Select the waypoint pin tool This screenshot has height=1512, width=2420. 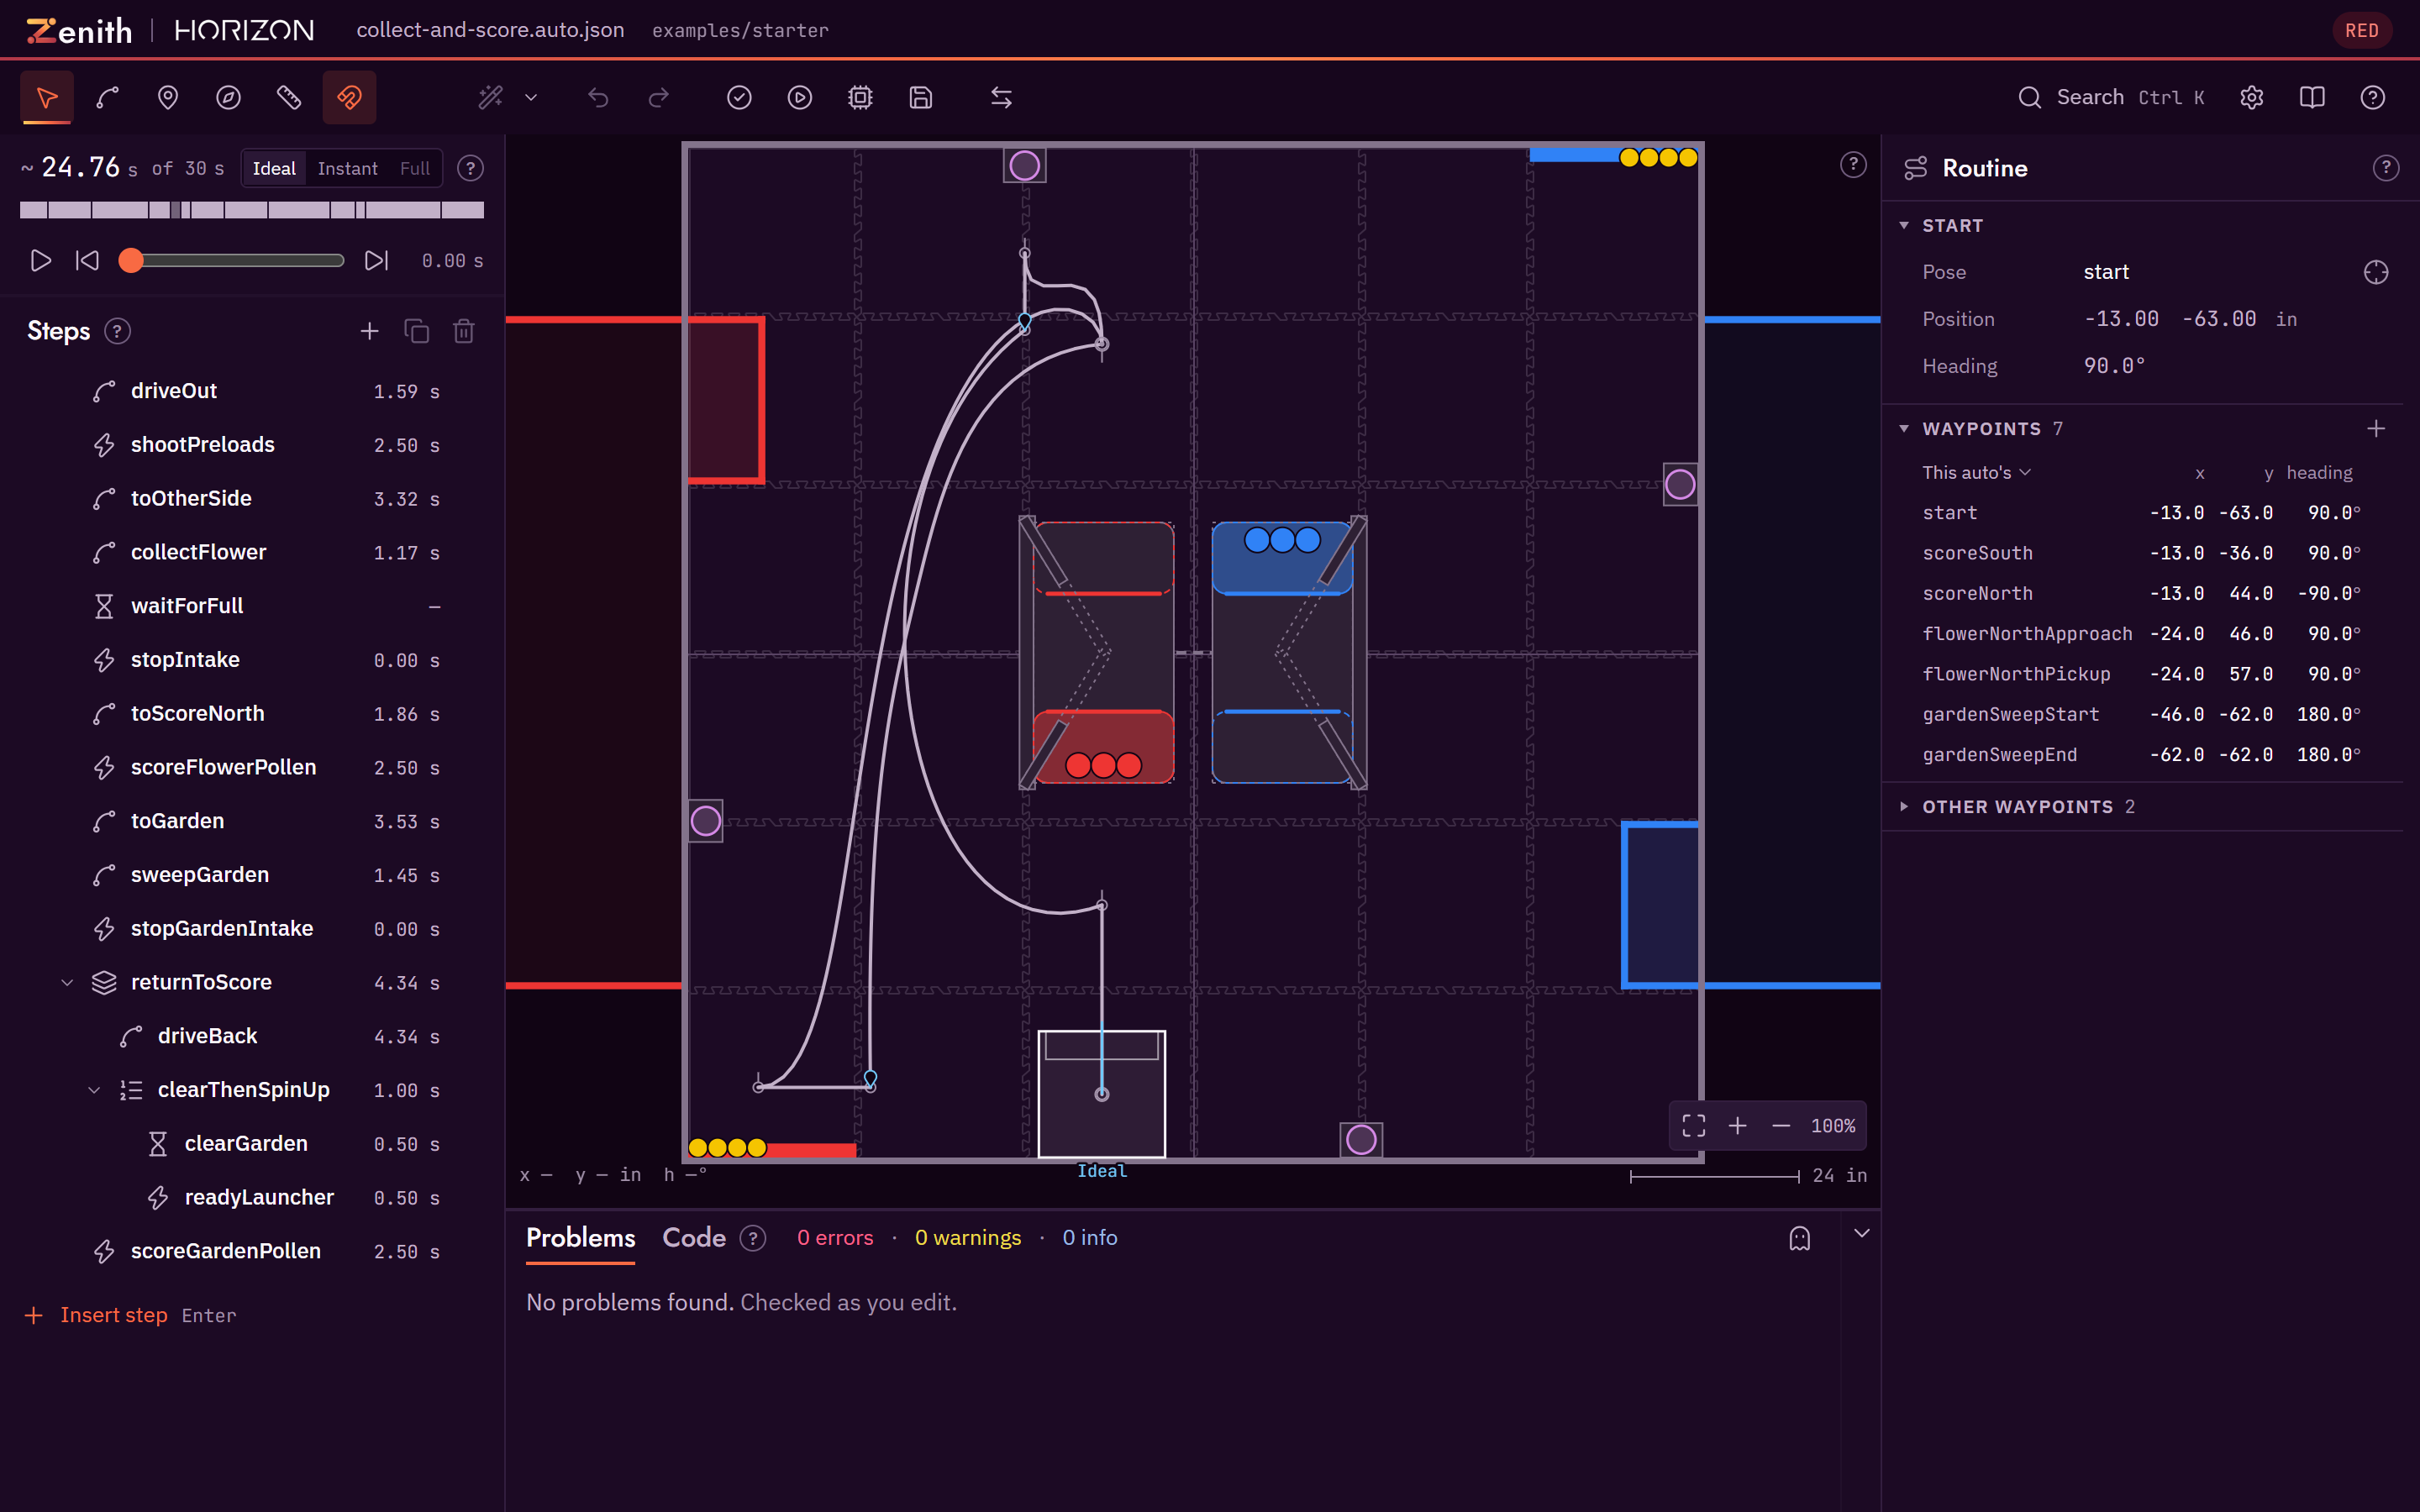click(168, 97)
